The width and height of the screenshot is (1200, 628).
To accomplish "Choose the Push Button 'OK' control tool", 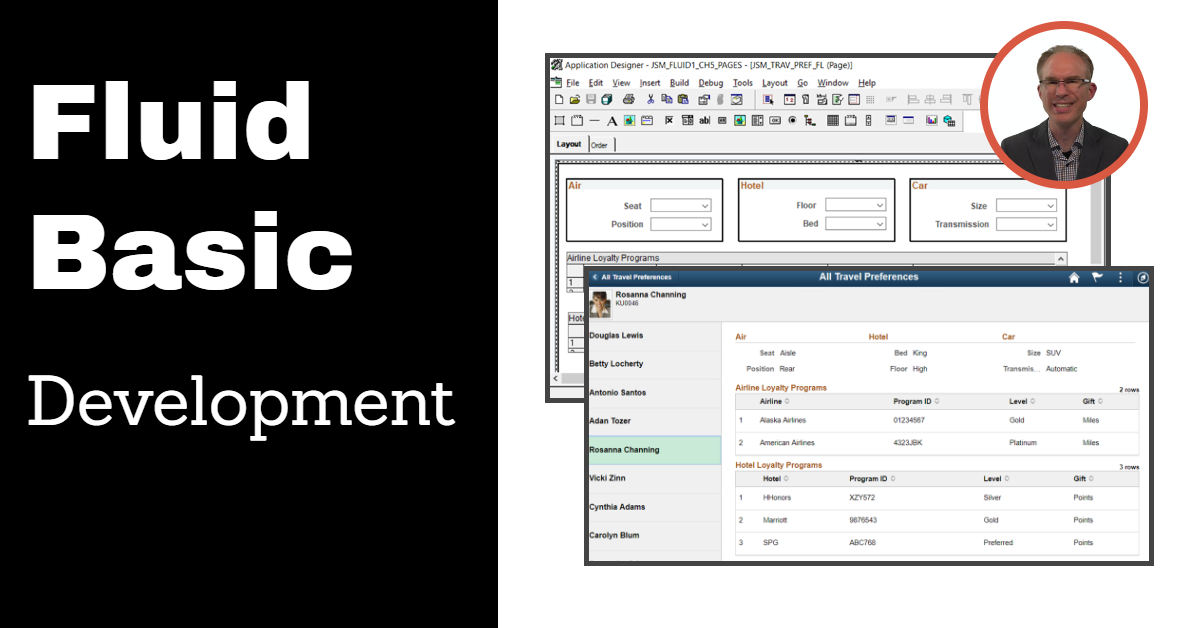I will pyautogui.click(x=775, y=121).
